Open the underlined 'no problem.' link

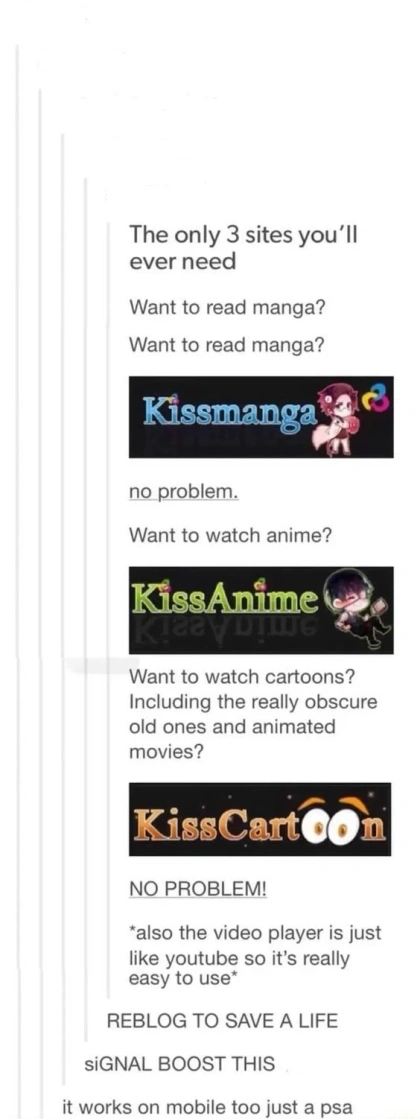tap(183, 492)
